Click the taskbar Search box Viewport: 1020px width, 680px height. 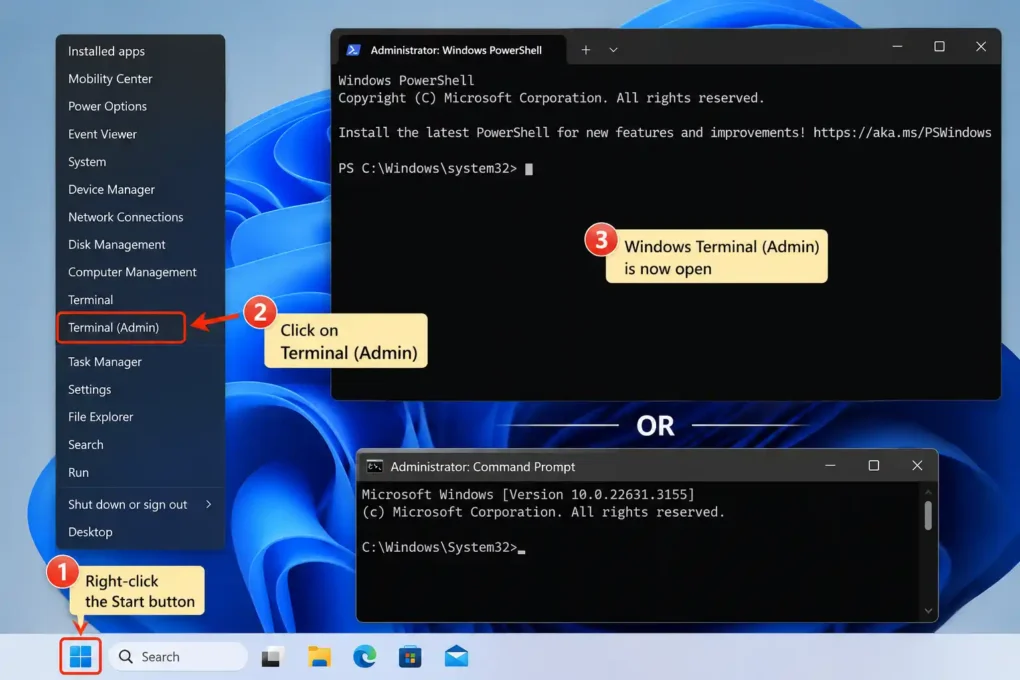[178, 657]
